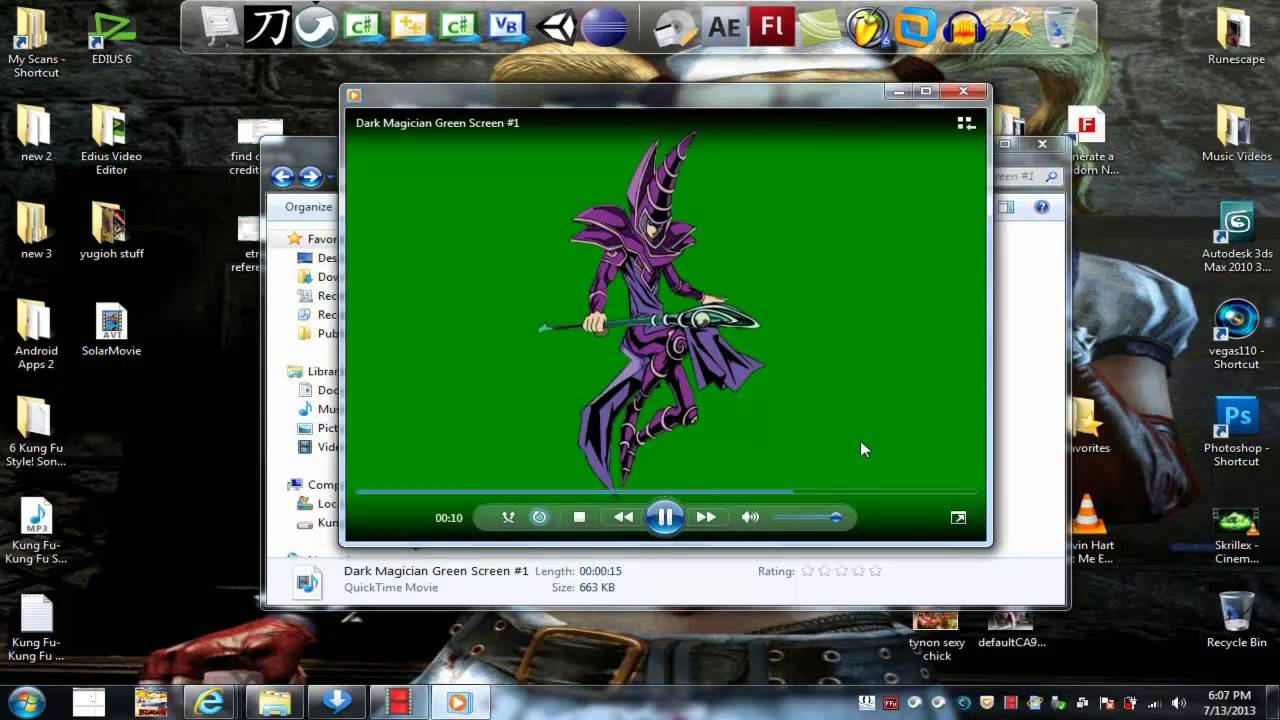Click the Explorer search magnifier
Screen dimensions: 1280x720
point(1051,176)
